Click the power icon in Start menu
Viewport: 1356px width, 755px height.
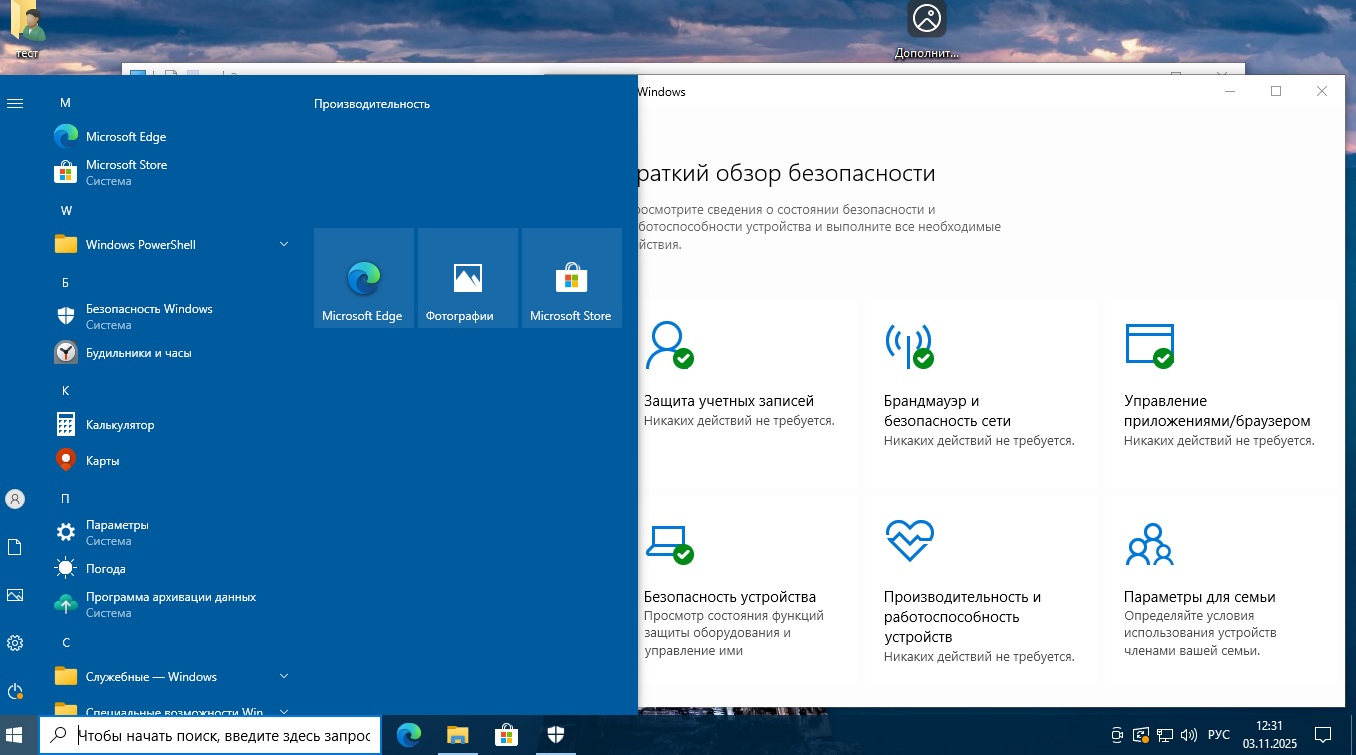click(x=15, y=691)
